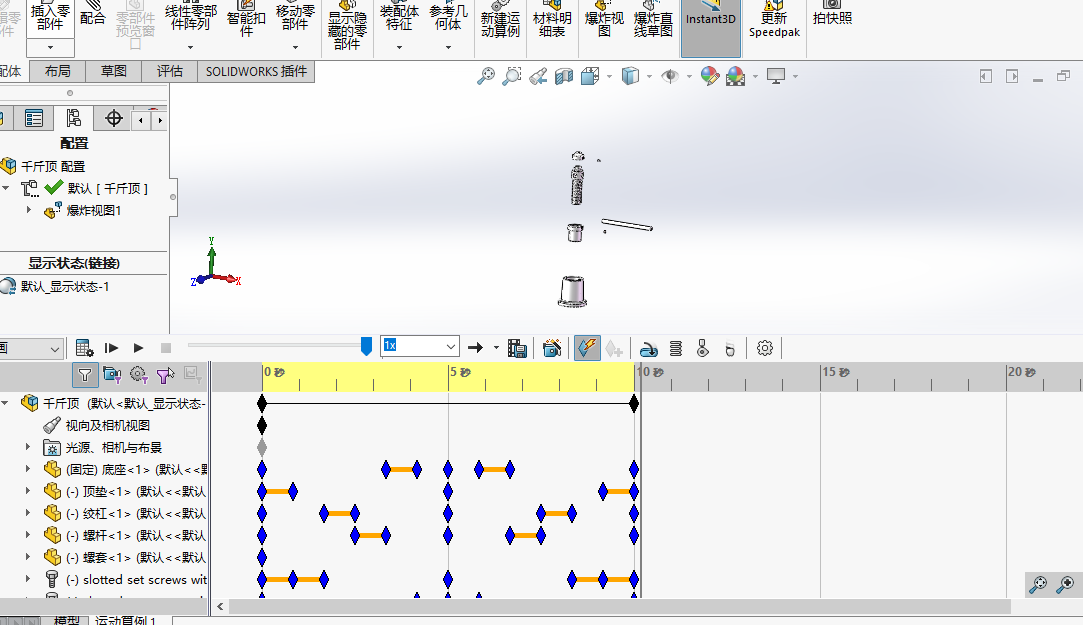Toggle the Autokey lightning button
1083x625 pixels.
[x=587, y=348]
